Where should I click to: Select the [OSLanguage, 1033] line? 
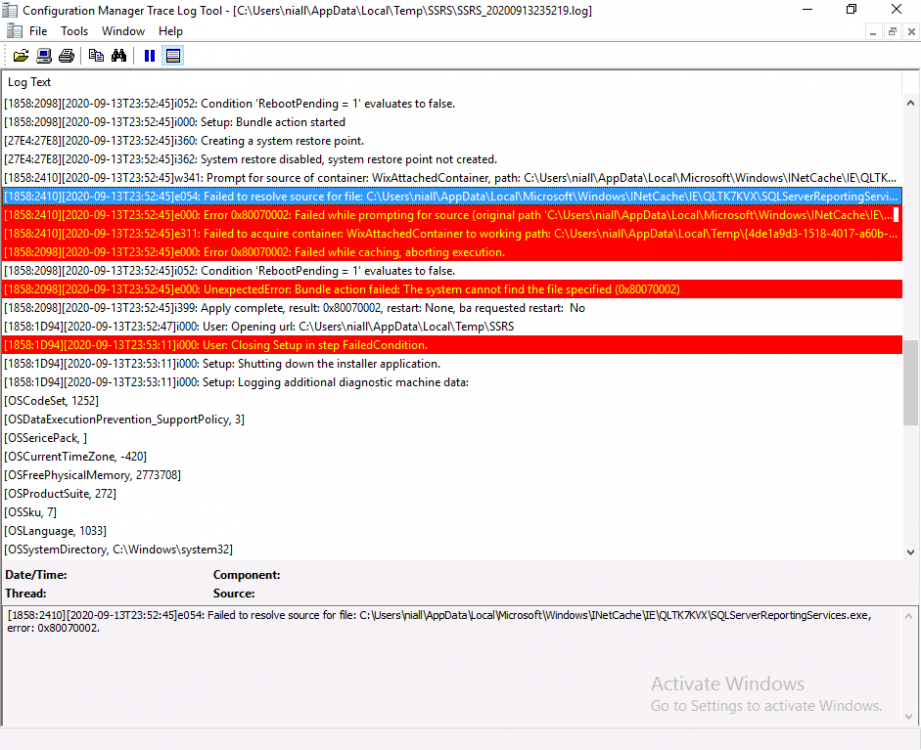[452, 531]
